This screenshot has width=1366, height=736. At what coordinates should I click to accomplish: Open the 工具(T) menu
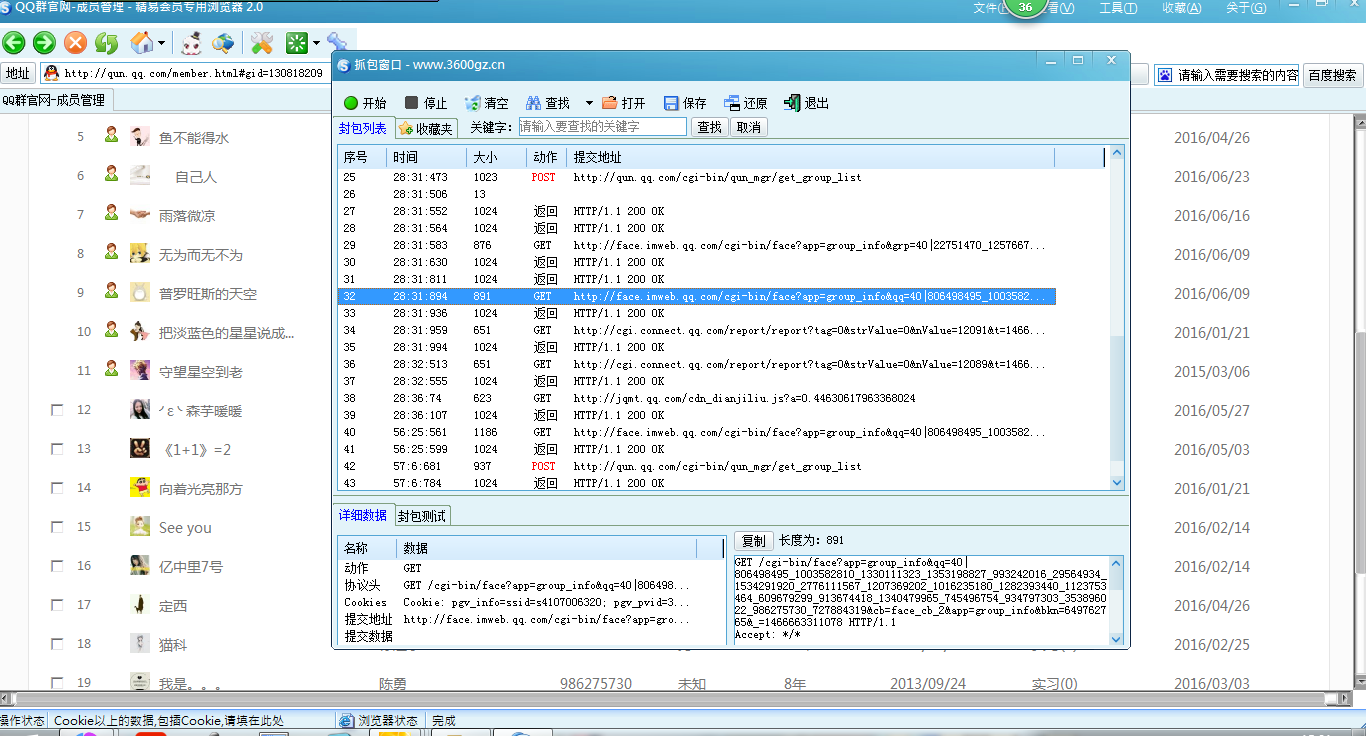click(x=1118, y=8)
